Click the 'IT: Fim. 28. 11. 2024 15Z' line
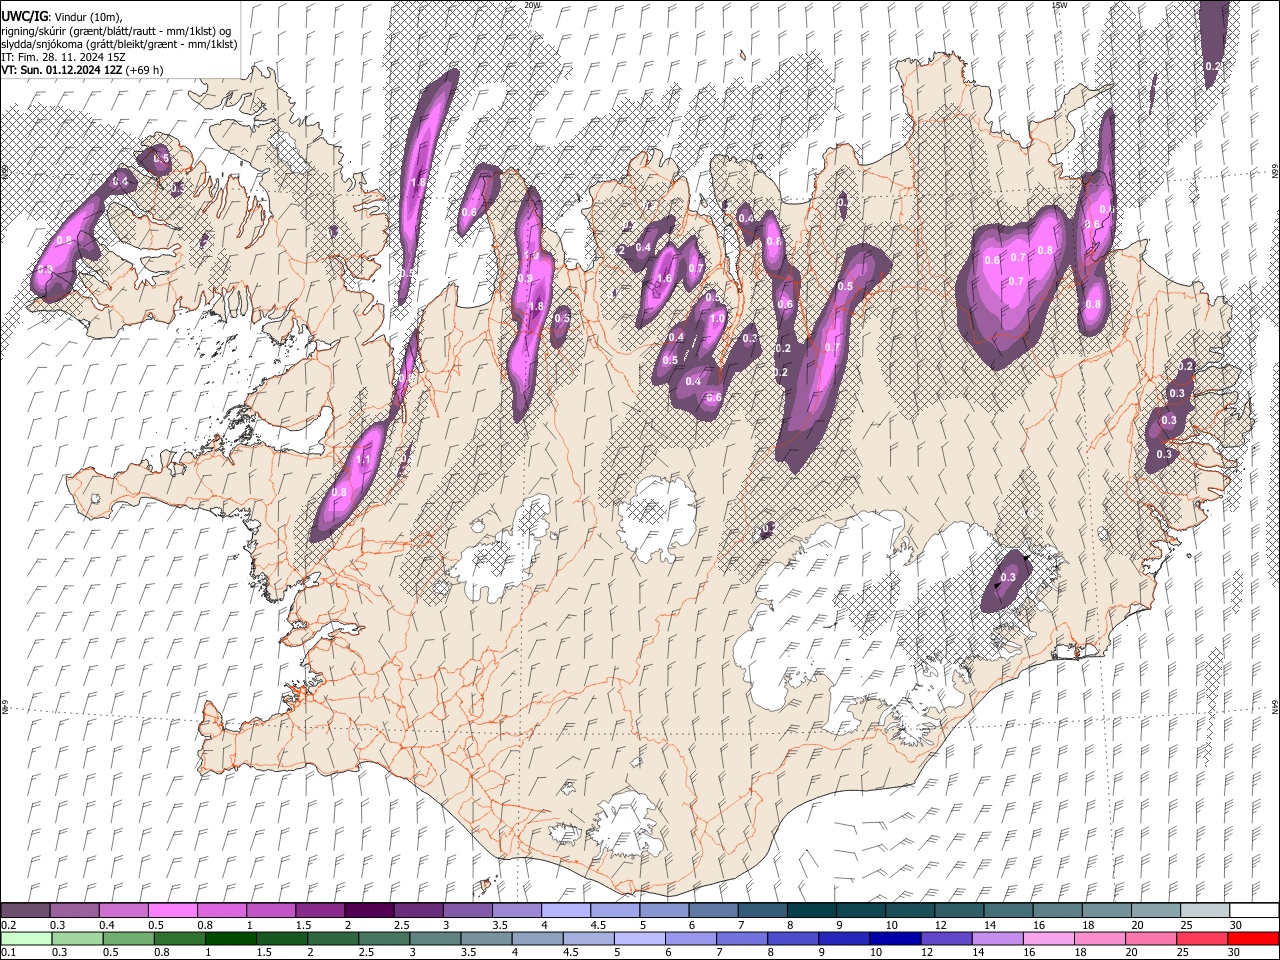 [64, 57]
